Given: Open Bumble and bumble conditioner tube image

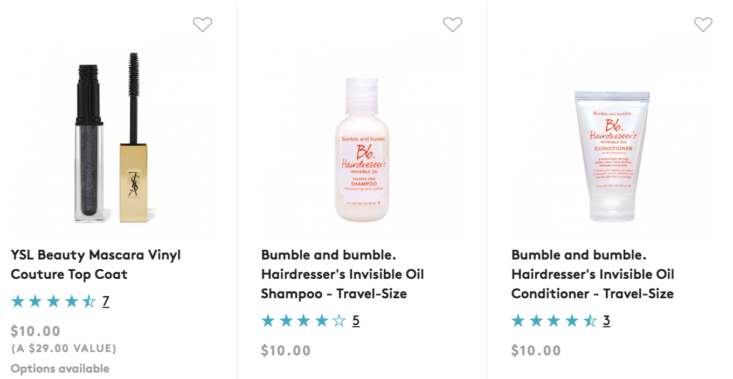Looking at the screenshot, I should point(612,156).
